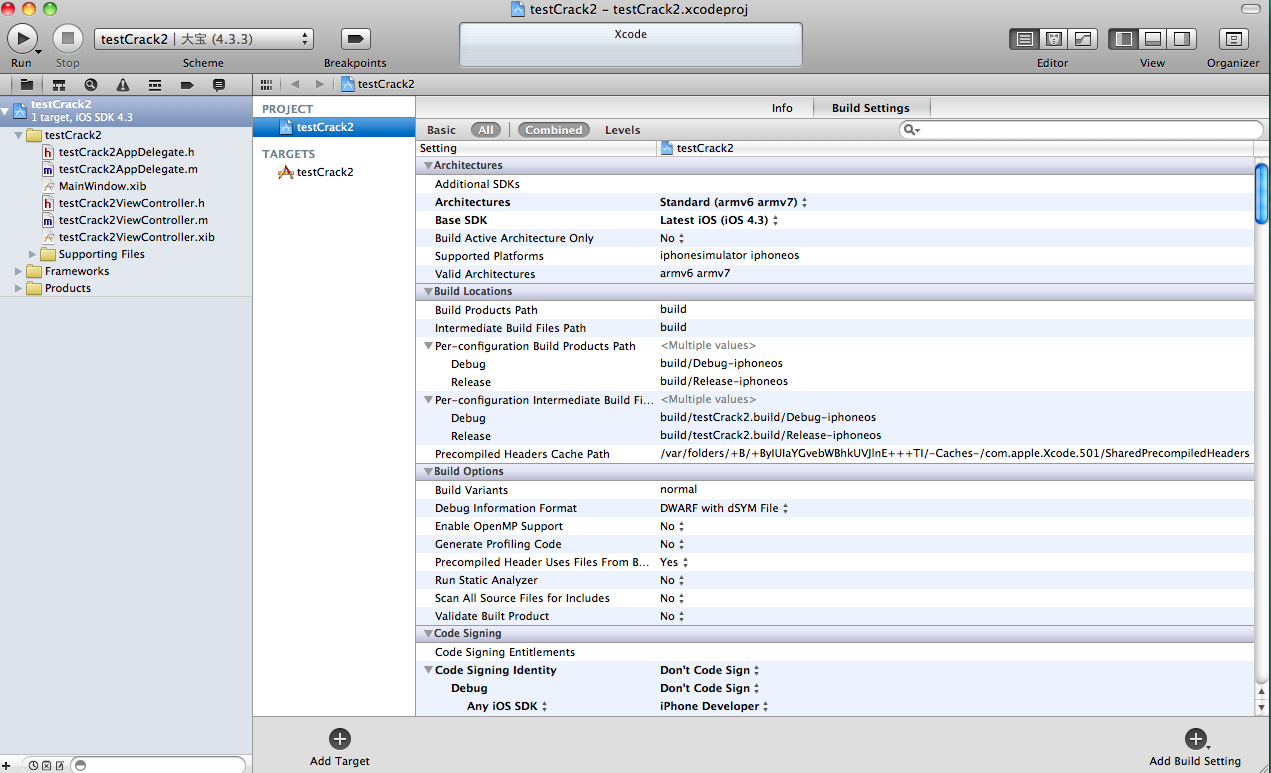Collapse the Code Signing section
Screen dimensions: 1271x773
[428, 634]
